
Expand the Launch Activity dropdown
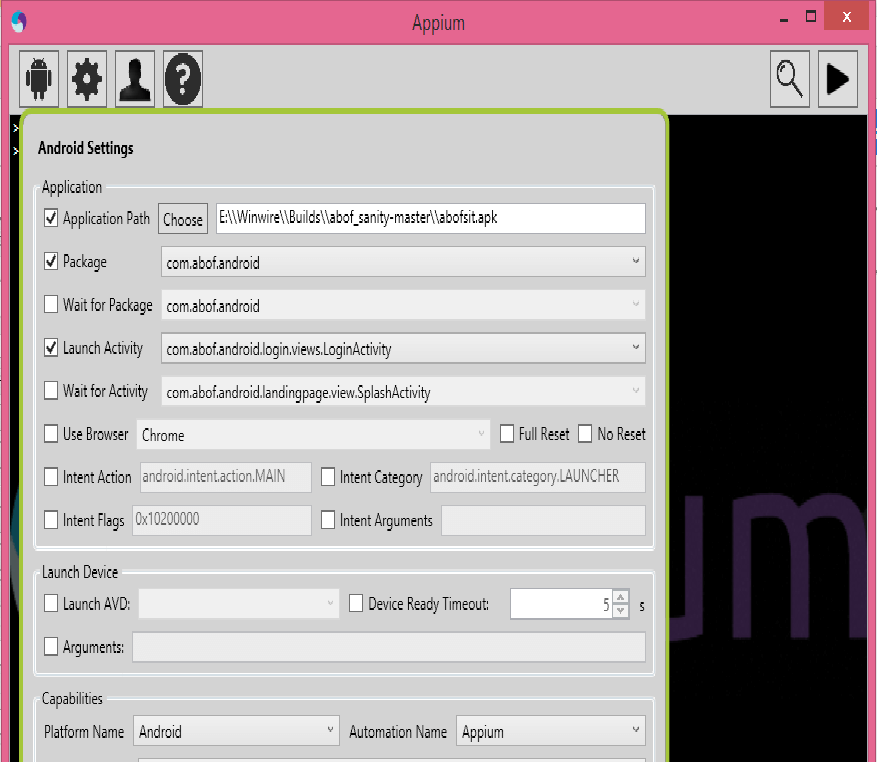(x=403, y=348)
